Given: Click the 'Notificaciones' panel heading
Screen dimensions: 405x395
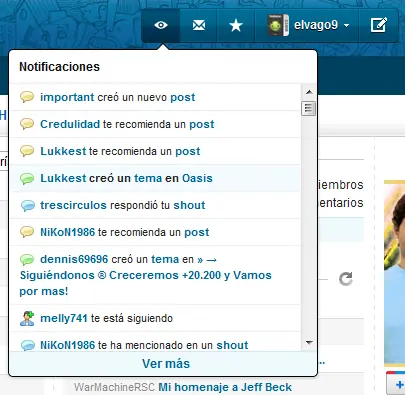Looking at the screenshot, I should click(59, 67).
